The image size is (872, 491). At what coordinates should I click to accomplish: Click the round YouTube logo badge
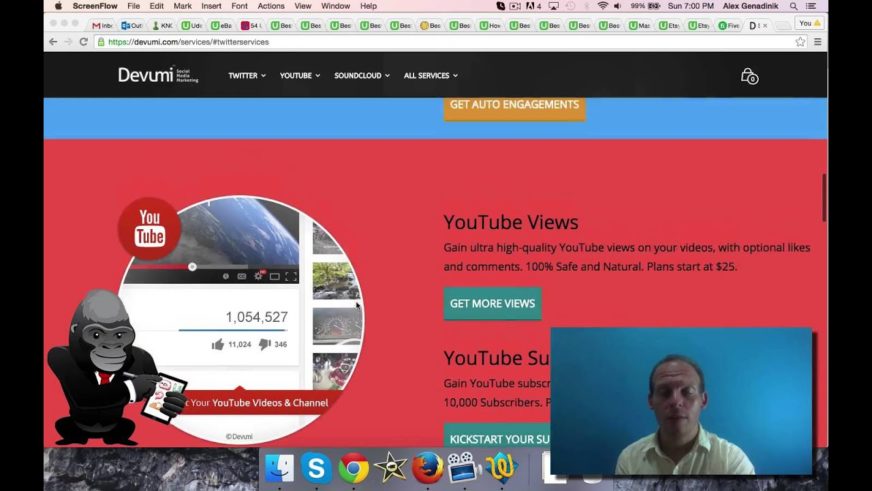[149, 228]
